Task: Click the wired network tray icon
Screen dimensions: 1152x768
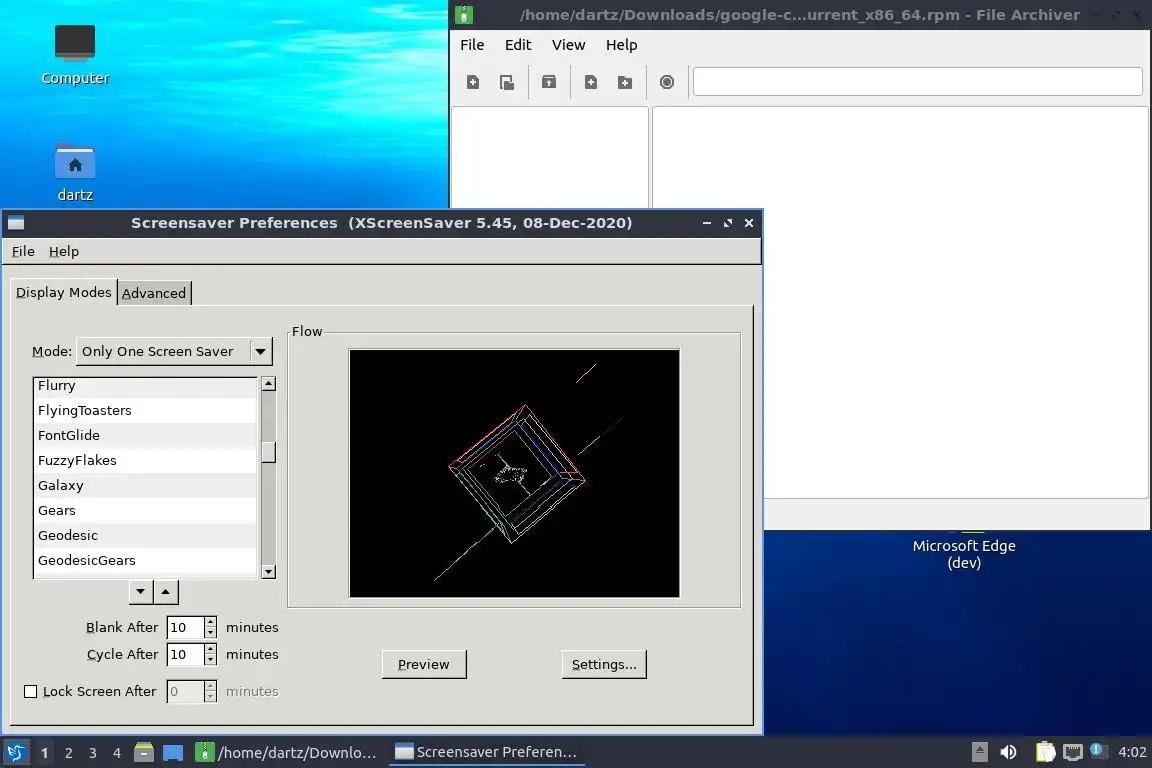Action: pyautogui.click(x=1073, y=752)
